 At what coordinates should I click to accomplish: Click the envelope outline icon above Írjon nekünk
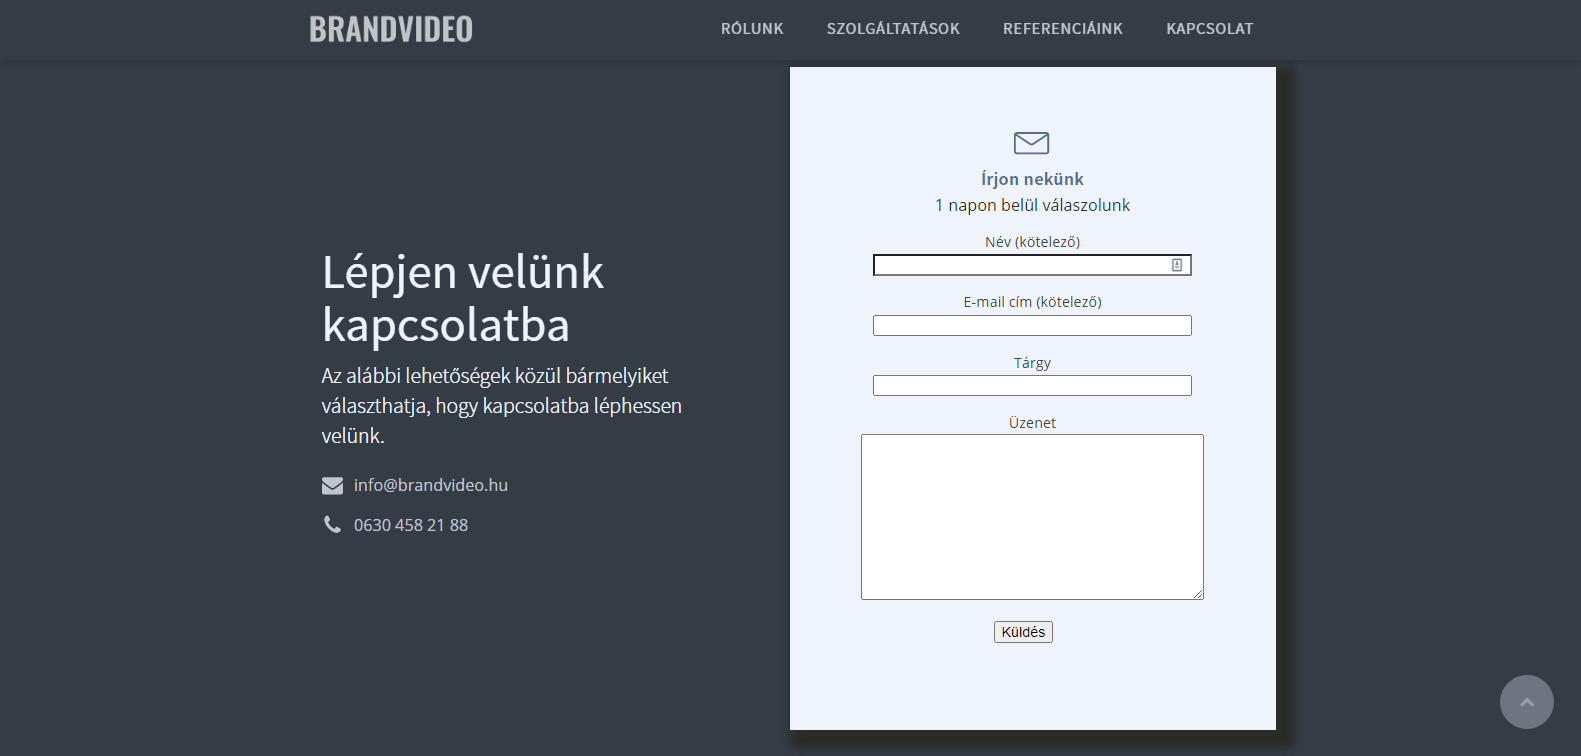click(x=1031, y=143)
